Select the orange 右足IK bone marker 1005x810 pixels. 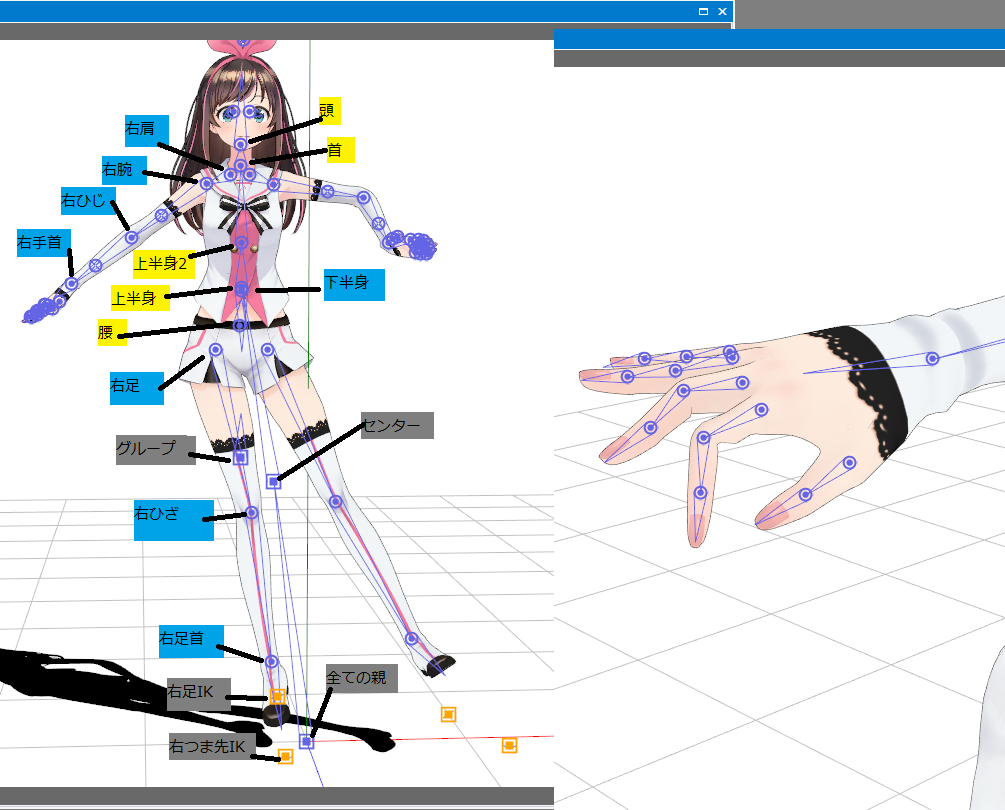point(278,695)
